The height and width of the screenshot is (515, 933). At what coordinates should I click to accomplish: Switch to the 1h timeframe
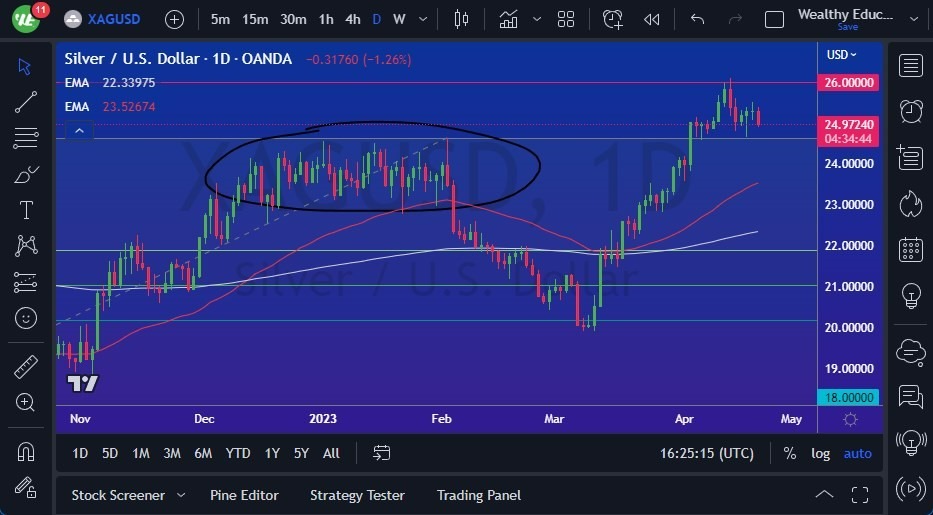(326, 20)
